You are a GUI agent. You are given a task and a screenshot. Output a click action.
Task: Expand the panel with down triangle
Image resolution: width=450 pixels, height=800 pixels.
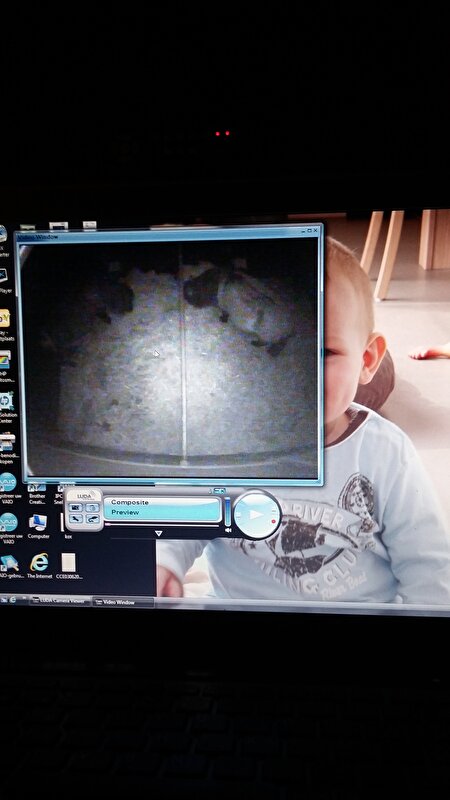click(x=158, y=534)
